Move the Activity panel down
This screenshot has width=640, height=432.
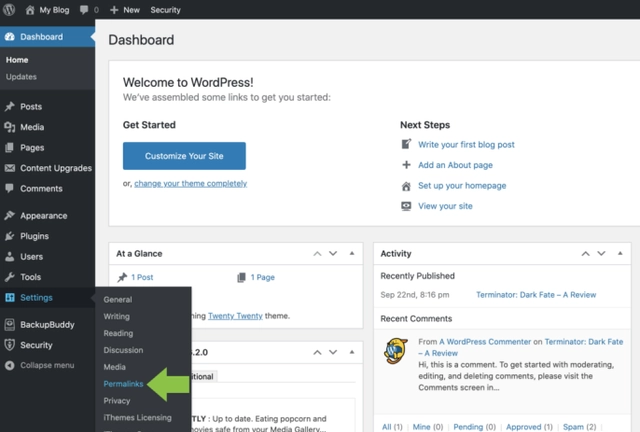598,254
